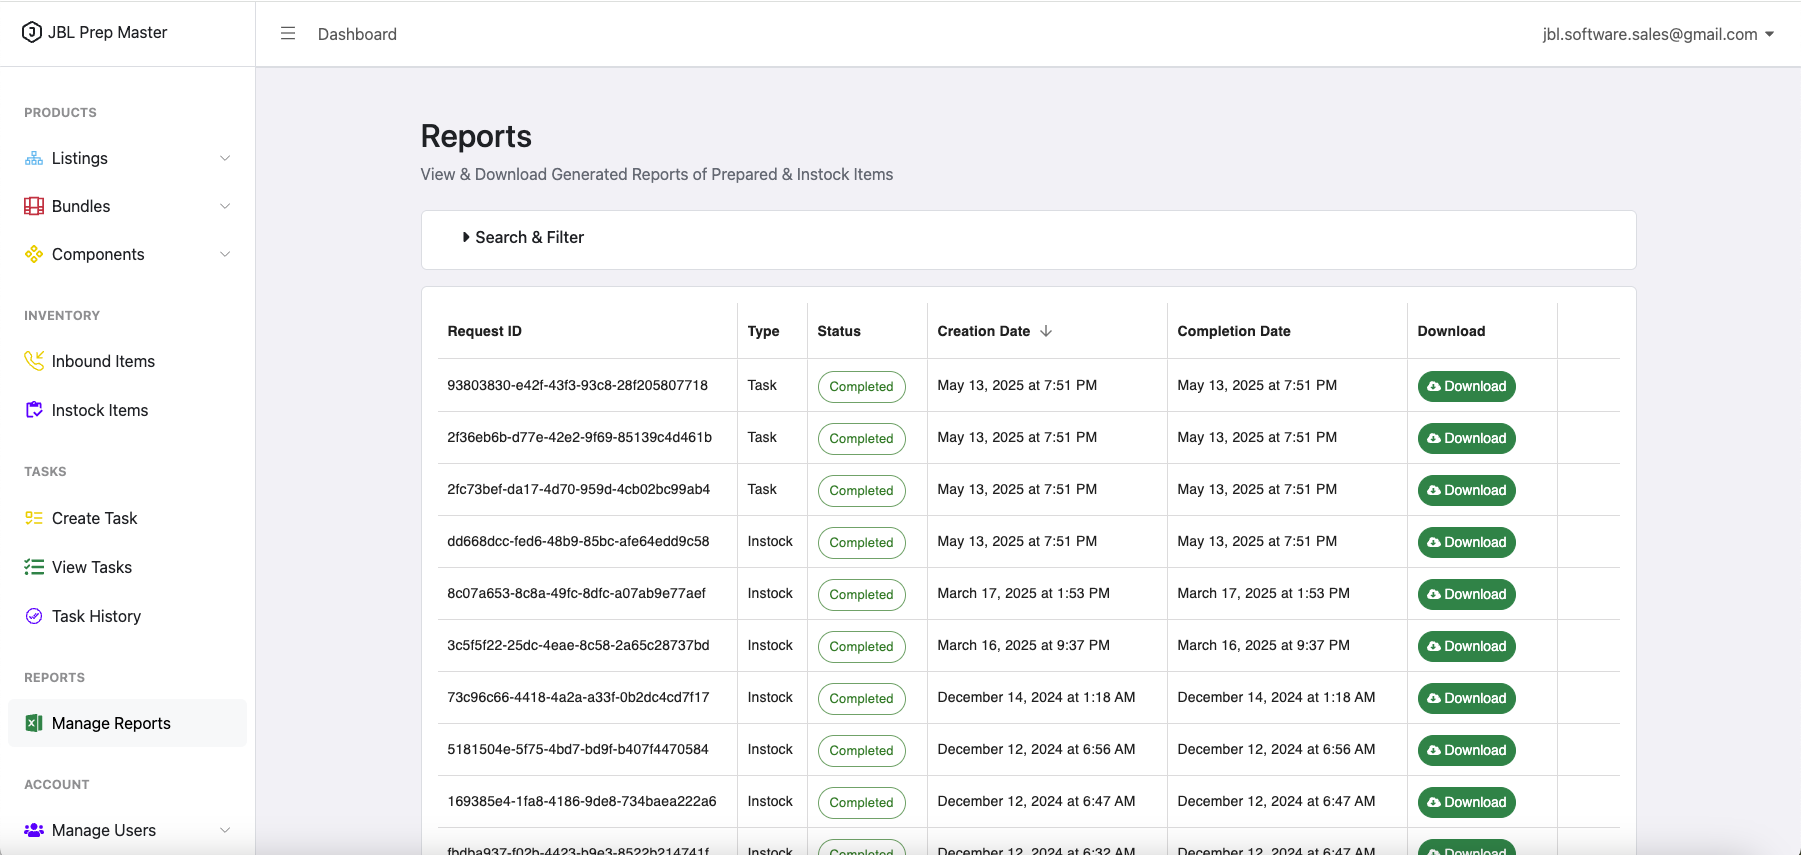Expand the Listings chevron

coord(225,158)
